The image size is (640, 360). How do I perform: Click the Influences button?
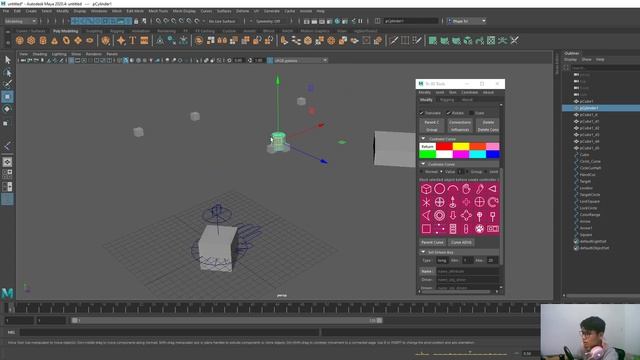pos(460,130)
